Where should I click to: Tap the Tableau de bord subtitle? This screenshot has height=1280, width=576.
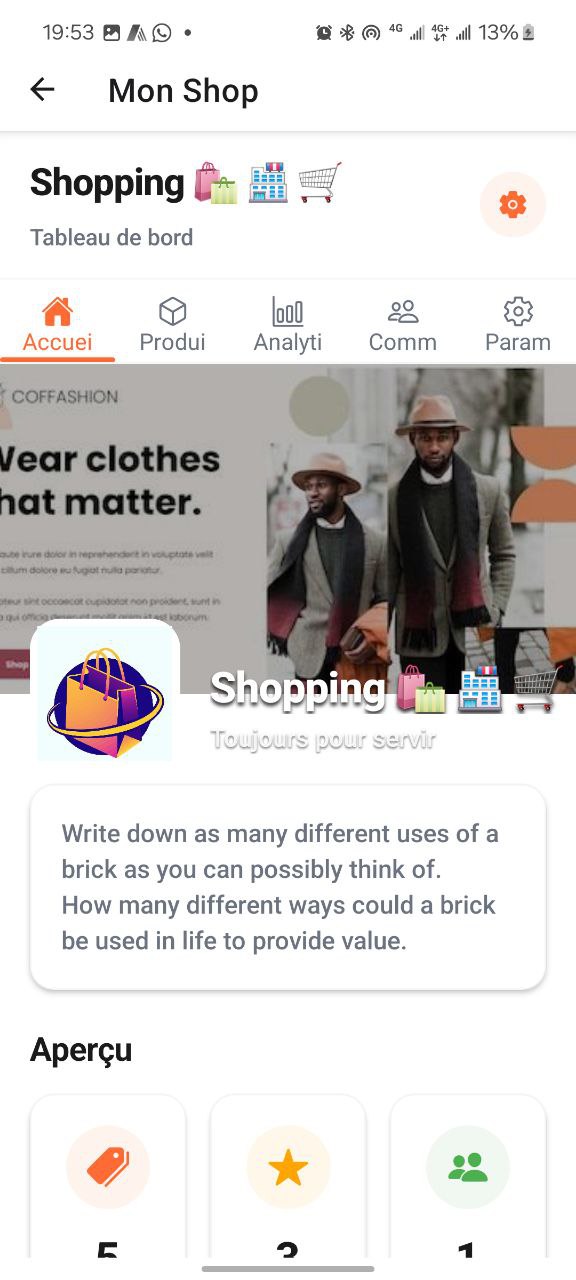111,238
